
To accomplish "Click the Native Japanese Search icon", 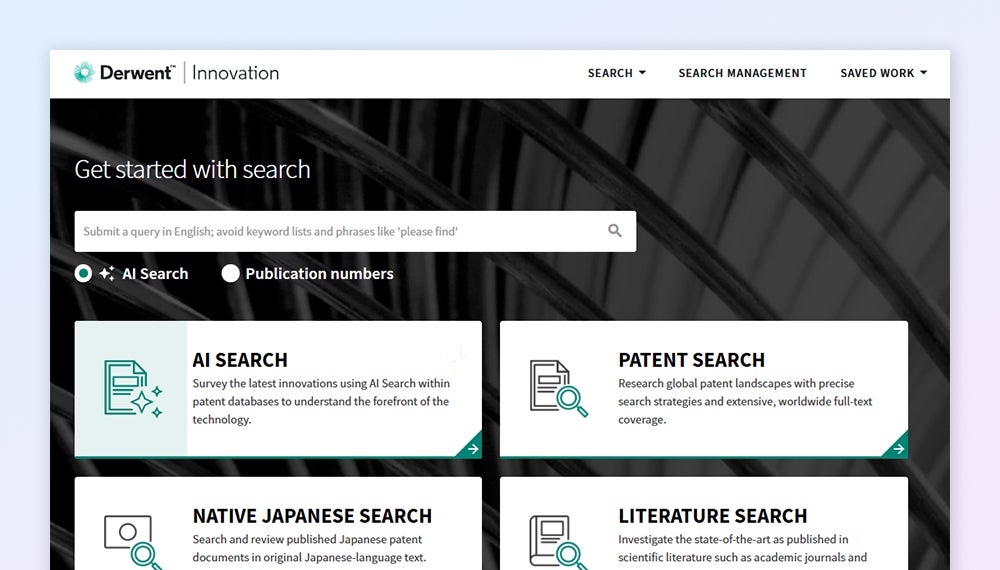I will click(x=132, y=541).
